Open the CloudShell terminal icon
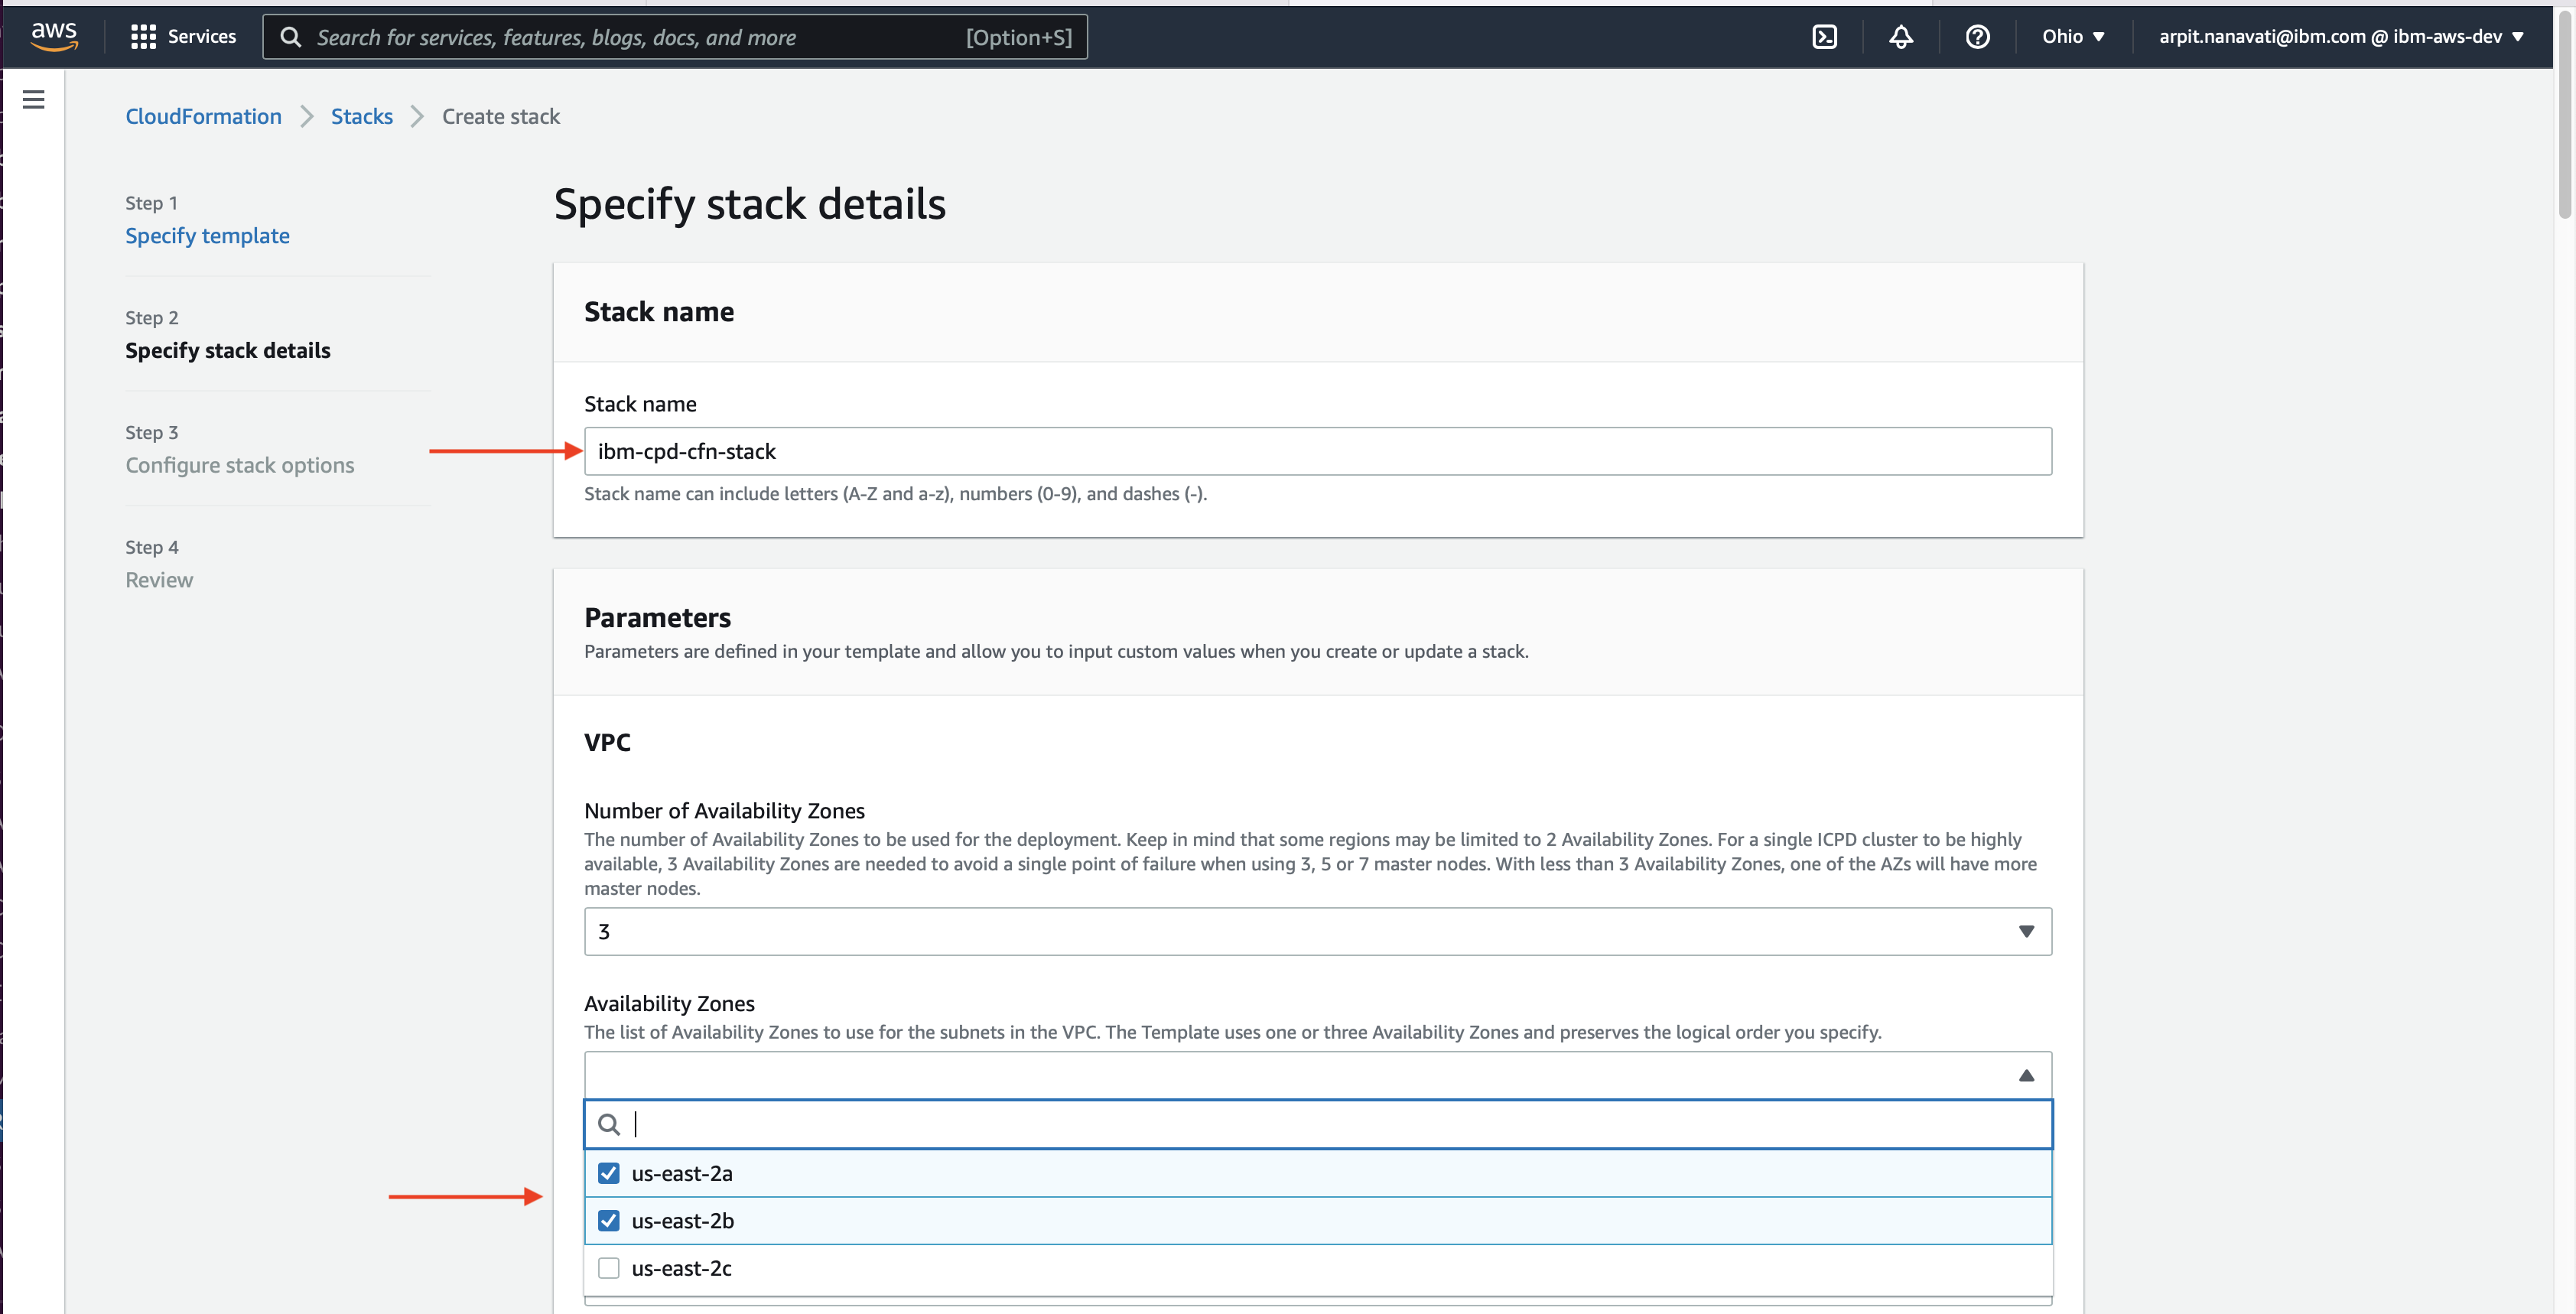This screenshot has height=1314, width=2576. pos(1824,37)
